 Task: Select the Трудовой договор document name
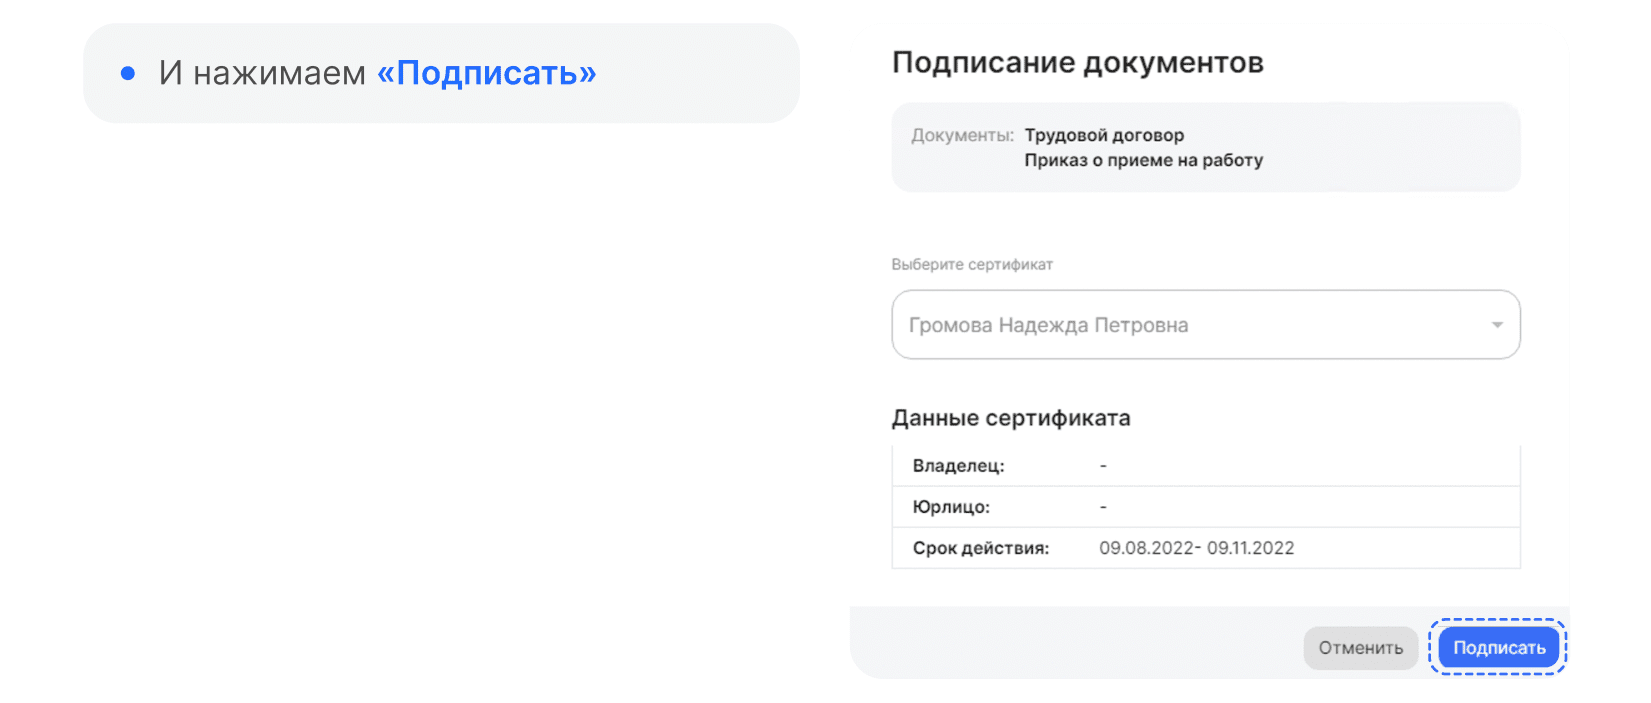tap(1104, 135)
